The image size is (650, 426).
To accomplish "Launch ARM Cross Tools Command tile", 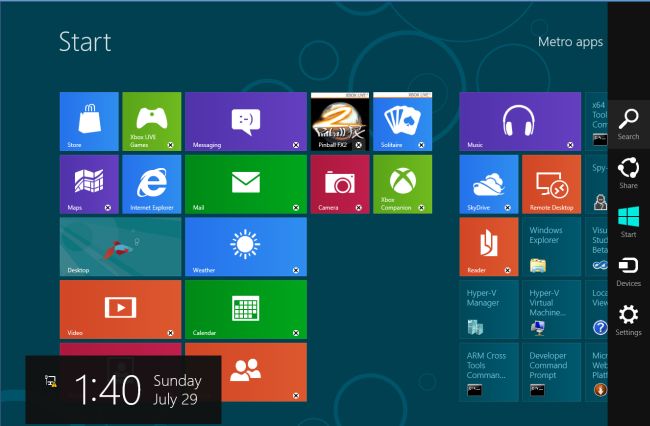I will tap(489, 372).
